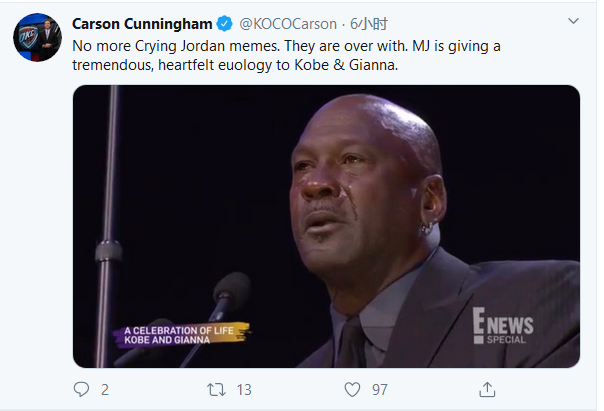Like the tweet with the heart icon
The width and height of the screenshot is (604, 411).
pos(352,389)
